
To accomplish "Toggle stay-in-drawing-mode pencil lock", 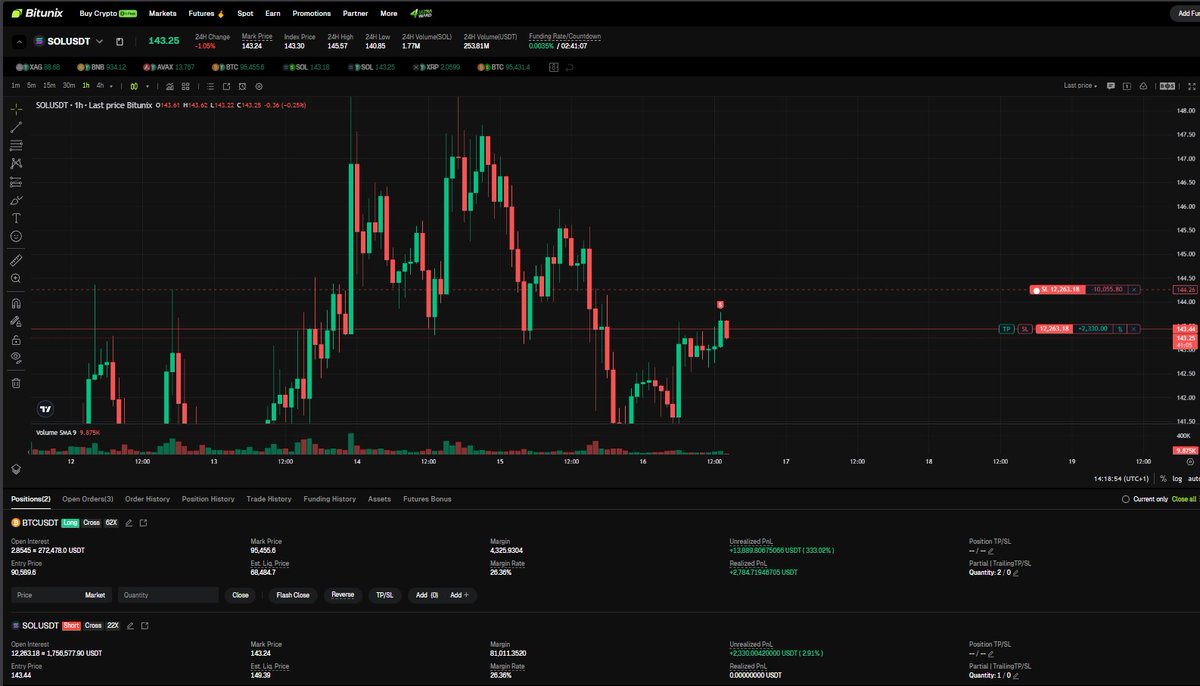I will [16, 322].
